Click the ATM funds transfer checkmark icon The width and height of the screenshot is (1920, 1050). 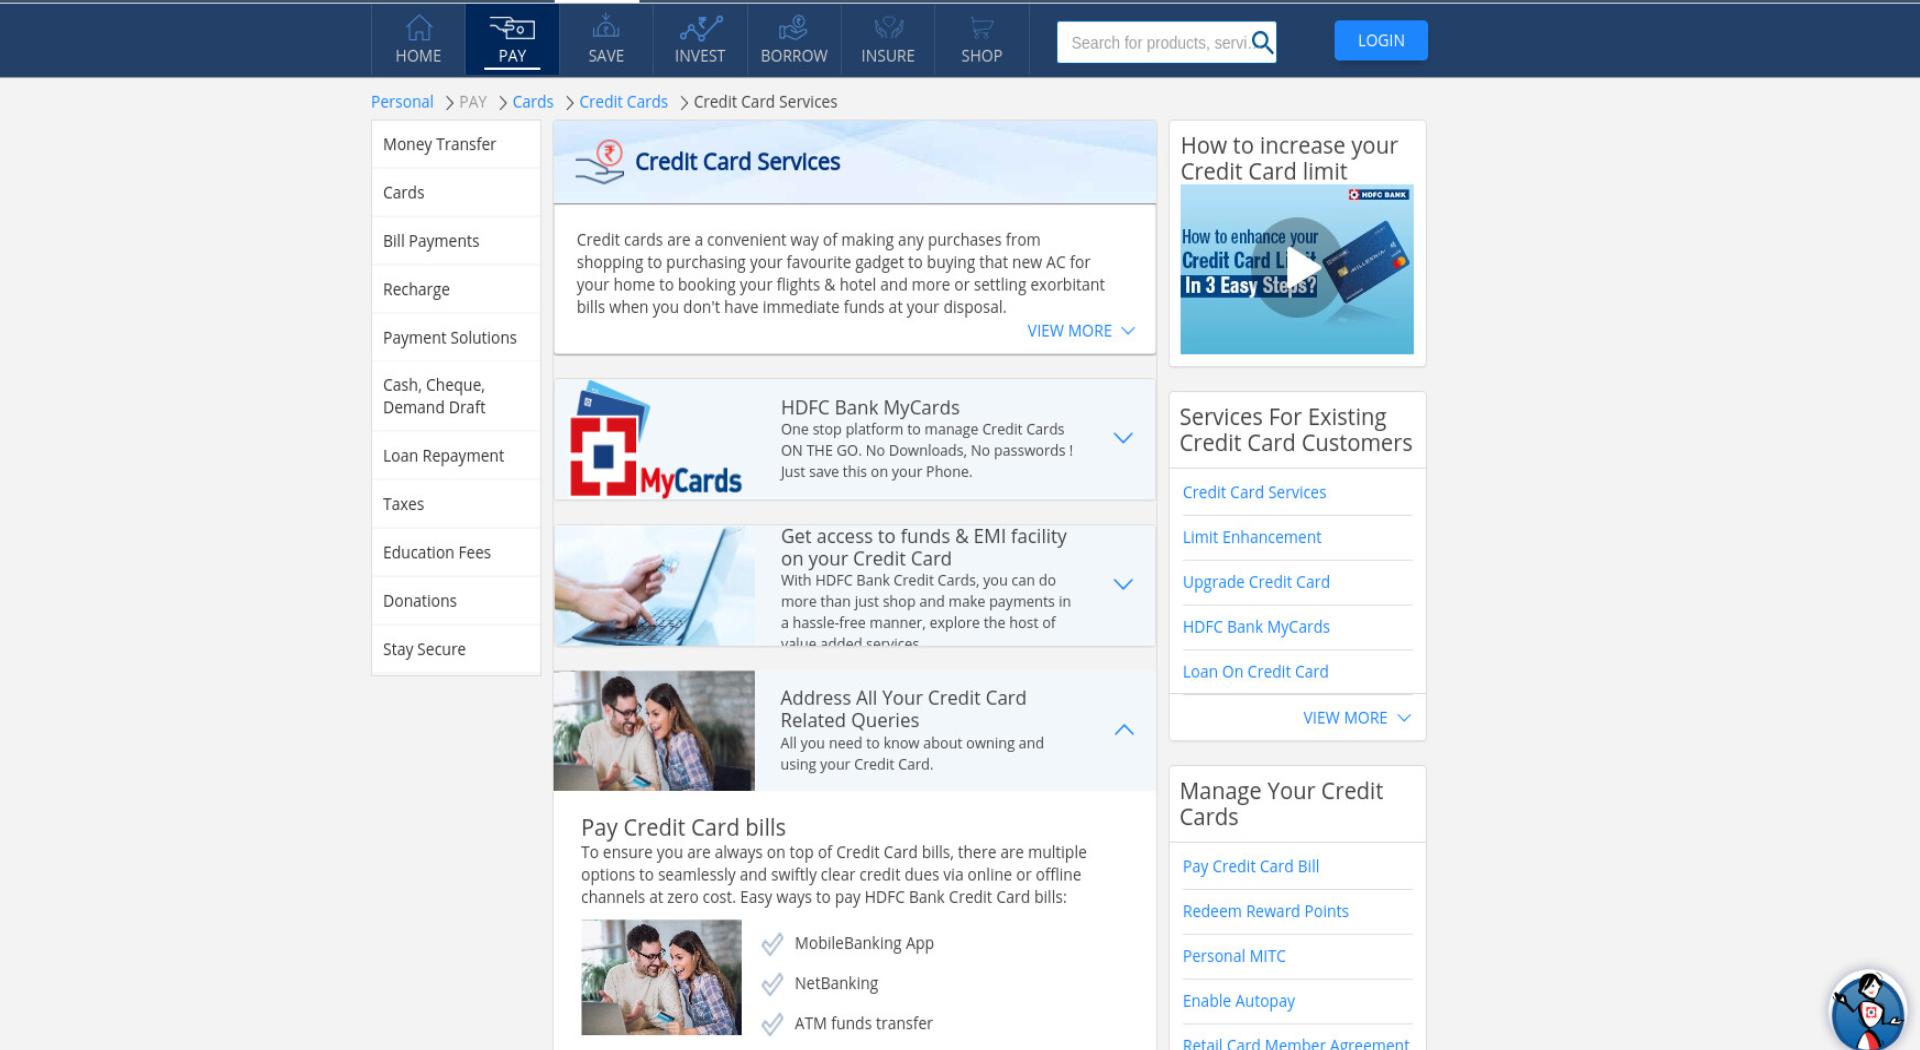tap(772, 1024)
